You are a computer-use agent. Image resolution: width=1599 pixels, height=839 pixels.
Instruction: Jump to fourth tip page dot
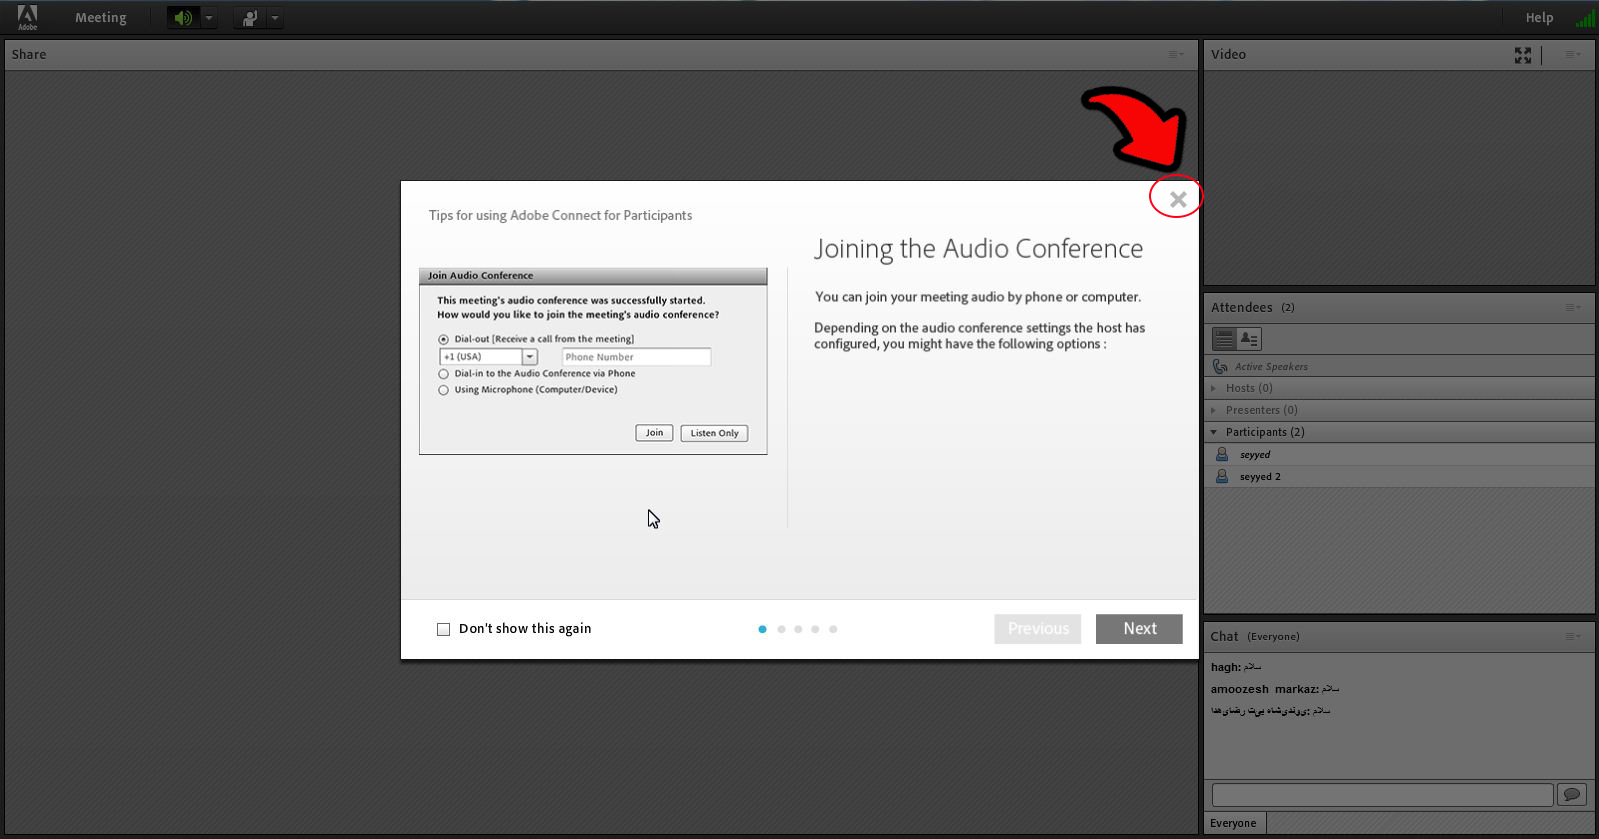pos(815,629)
